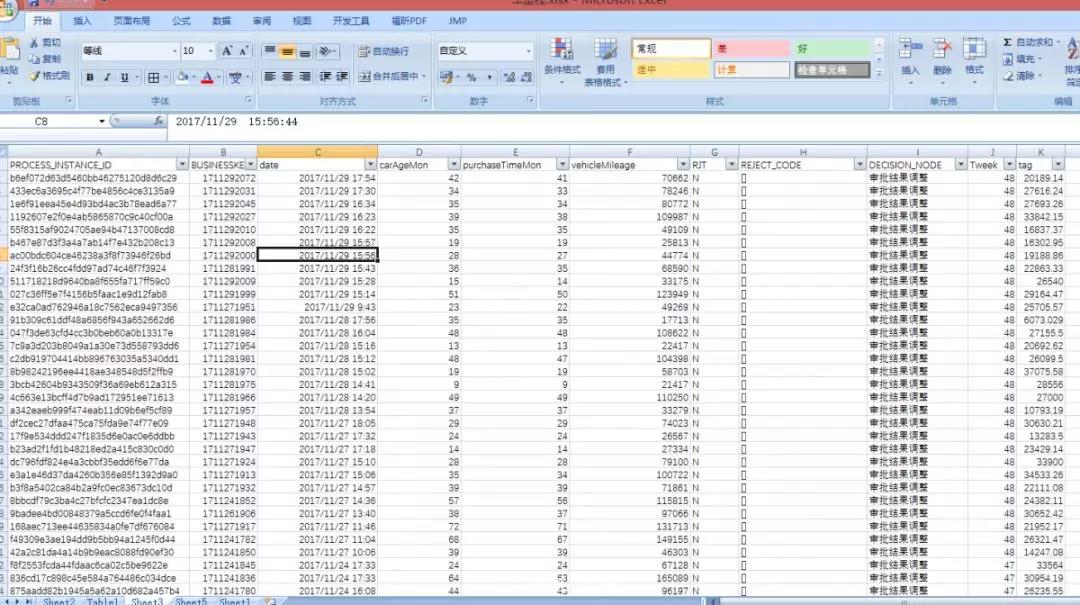Viewport: 1080px width, 605px height.
Task: Click the decrease decimal icon
Action: coord(526,77)
